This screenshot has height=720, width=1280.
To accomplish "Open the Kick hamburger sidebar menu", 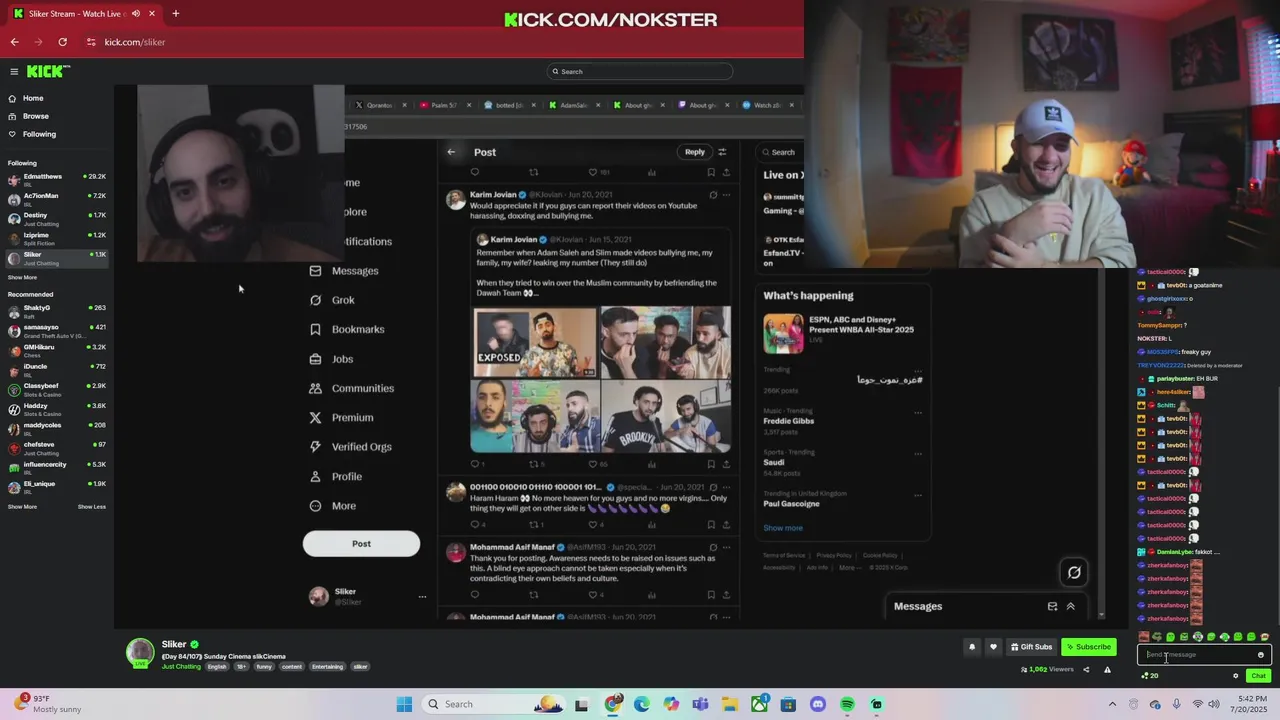I will click(x=14, y=71).
